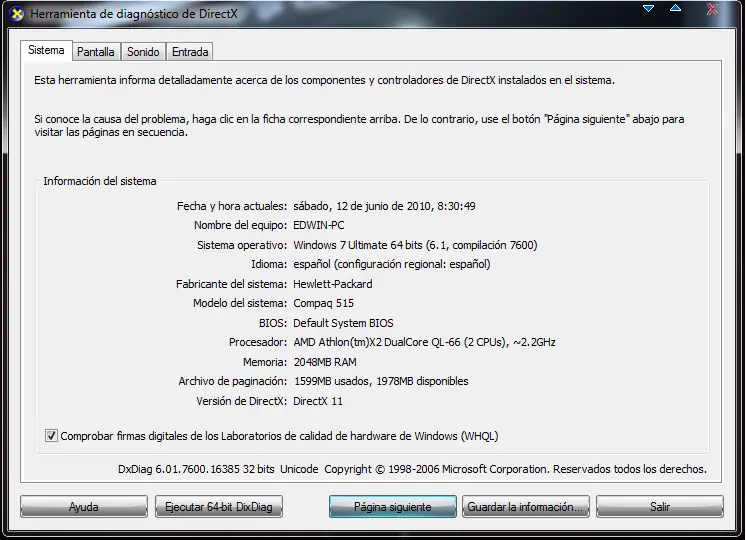This screenshot has width=746, height=540.
Task: Click the Esta herramienta informa description sentence
Action: click(324, 80)
